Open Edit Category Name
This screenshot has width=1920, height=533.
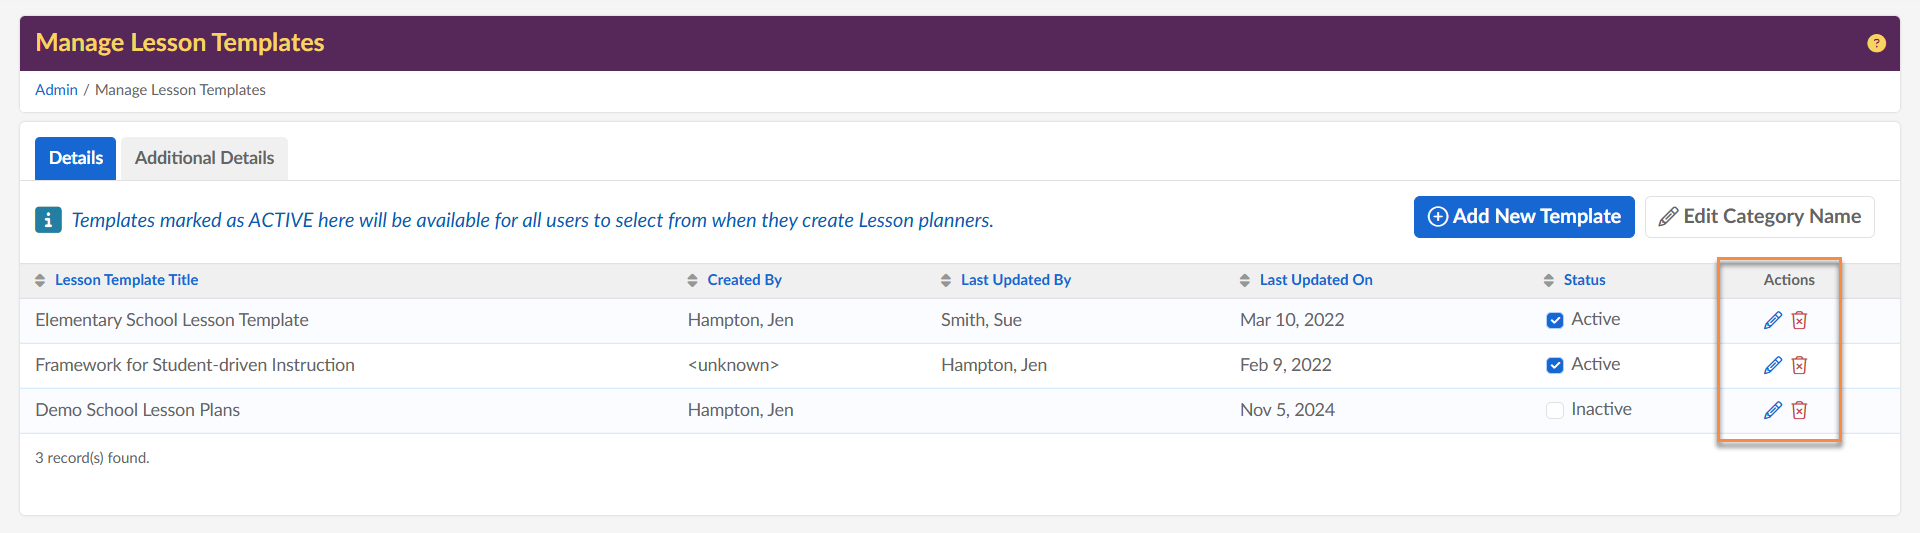1759,217
